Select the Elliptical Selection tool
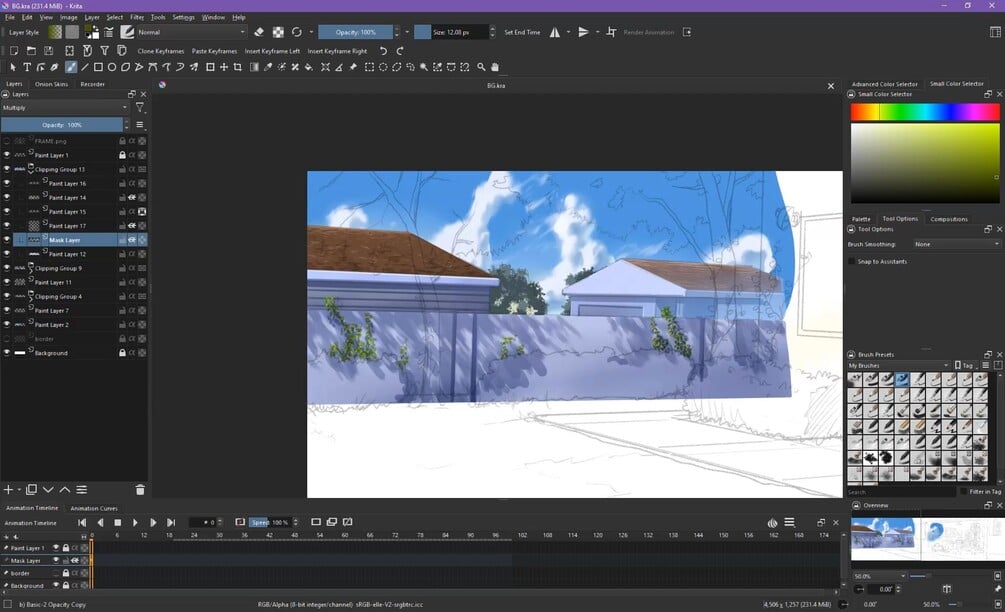Screen dimensions: 1005x612 click(x=383, y=67)
